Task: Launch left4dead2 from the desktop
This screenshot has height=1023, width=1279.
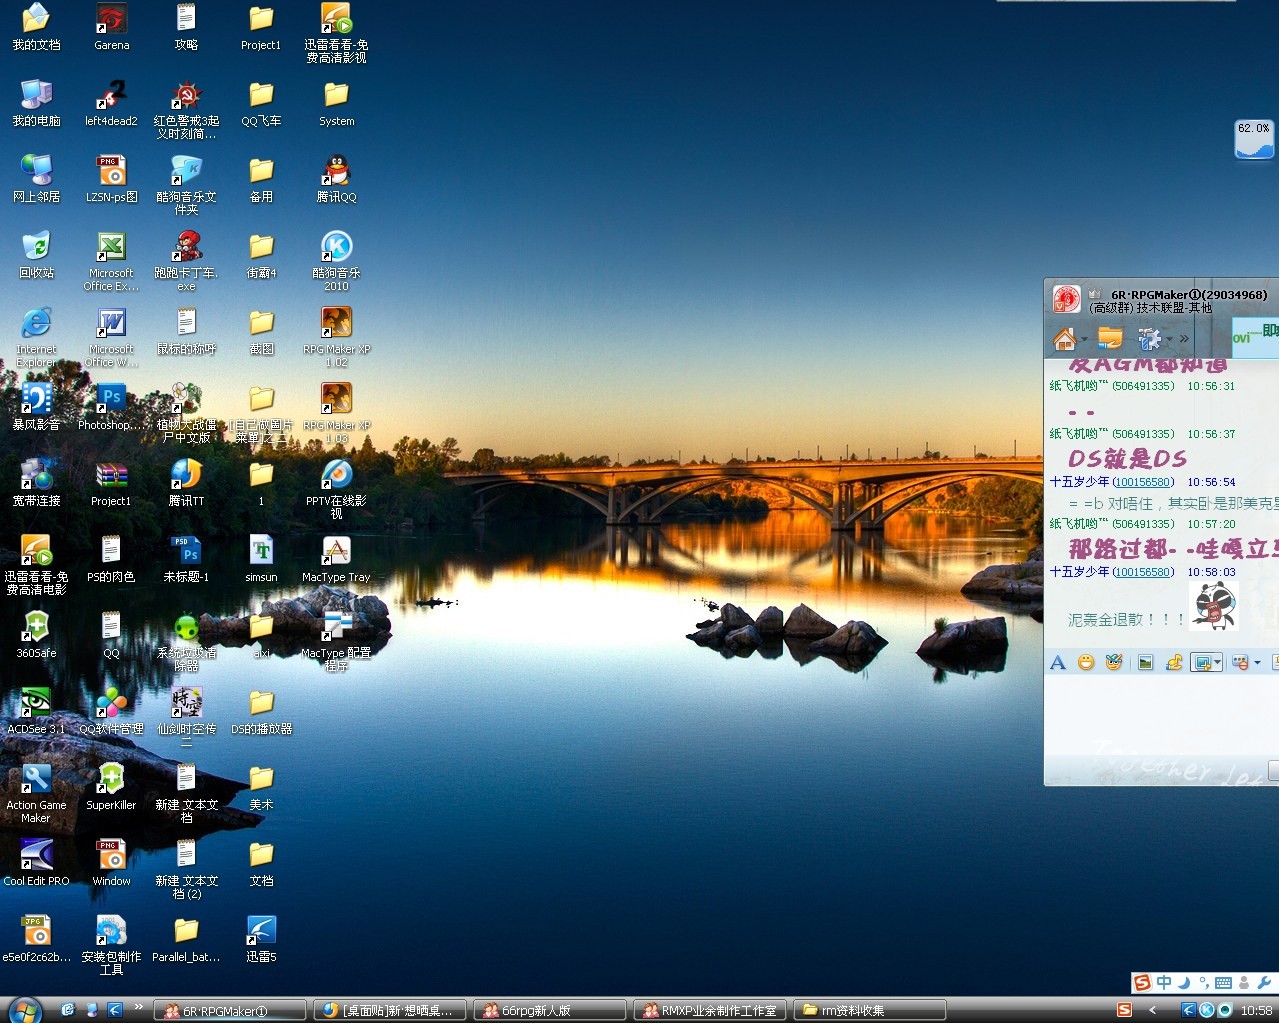Action: (x=111, y=103)
